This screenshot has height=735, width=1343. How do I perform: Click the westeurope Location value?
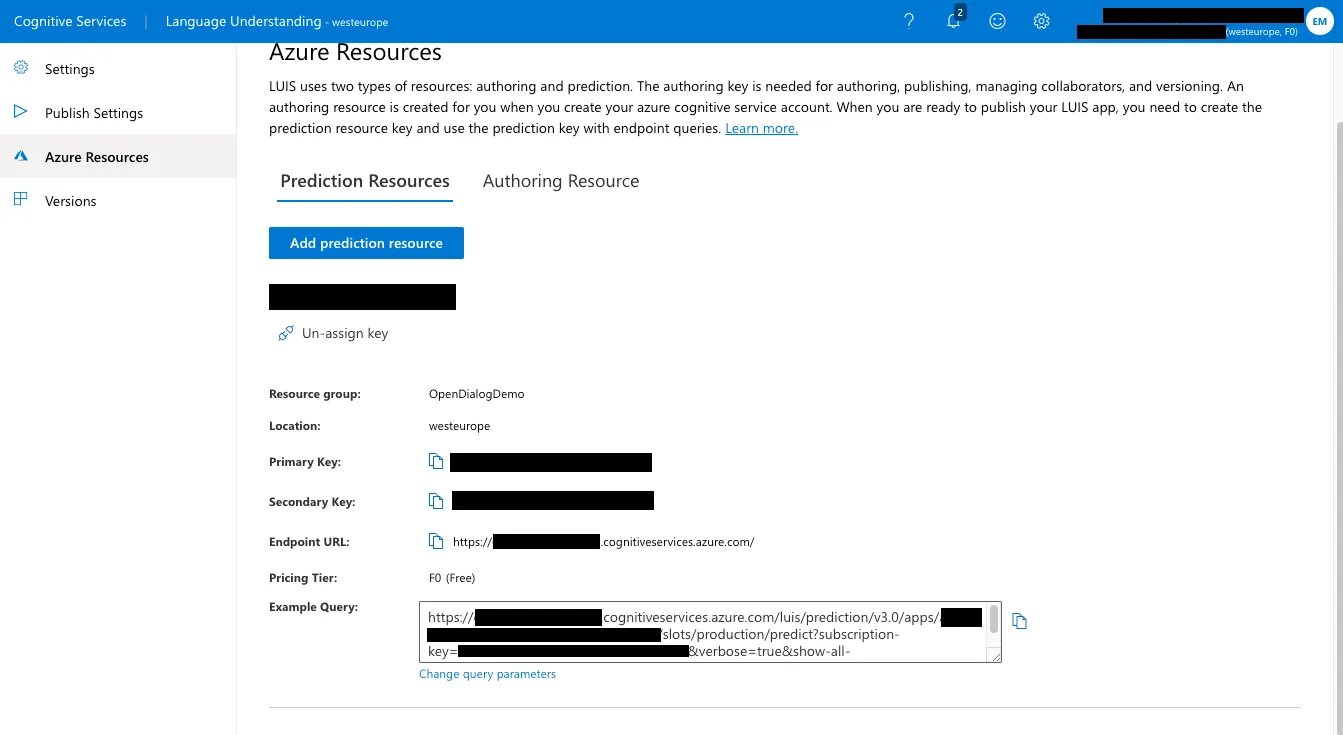(x=459, y=426)
